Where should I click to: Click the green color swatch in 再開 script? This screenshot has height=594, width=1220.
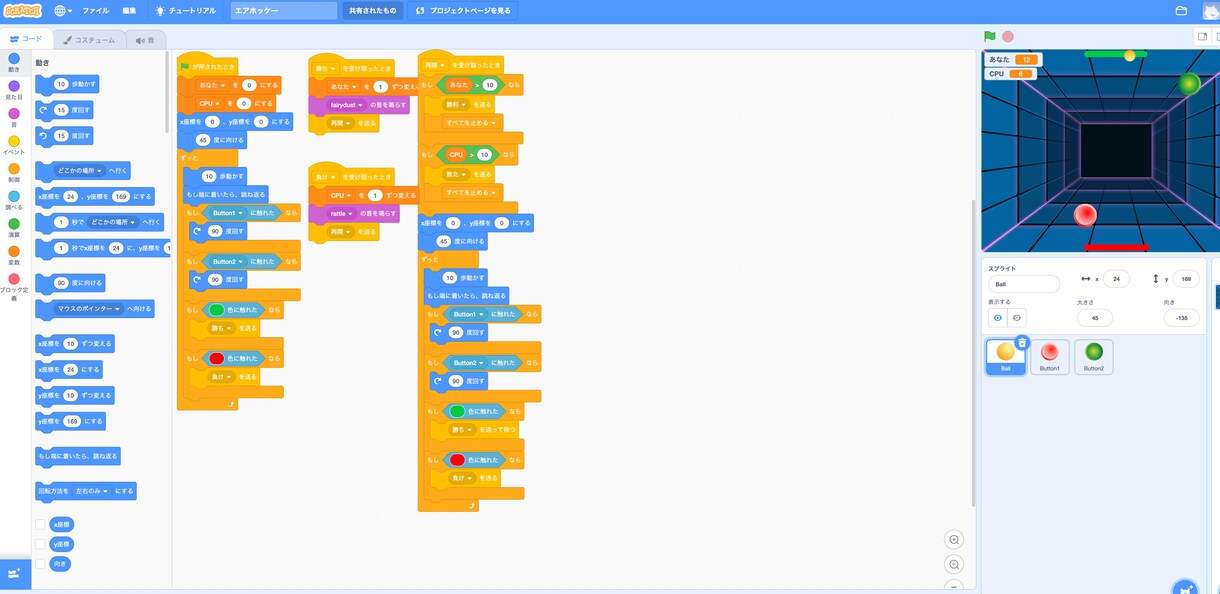pos(457,411)
